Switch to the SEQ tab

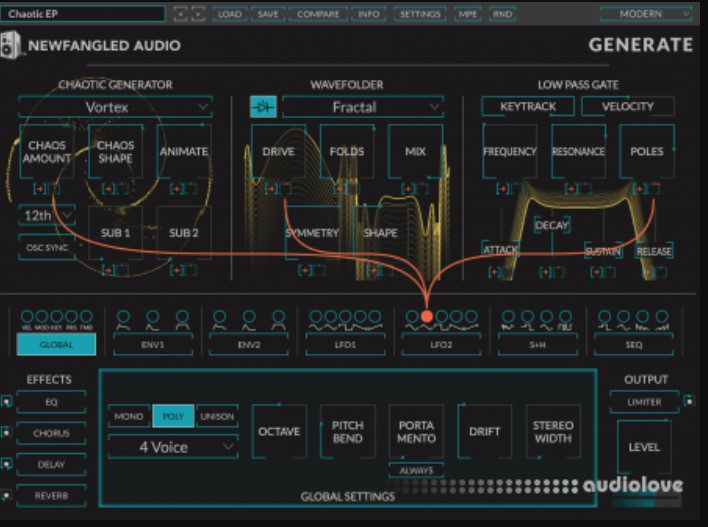pos(634,345)
